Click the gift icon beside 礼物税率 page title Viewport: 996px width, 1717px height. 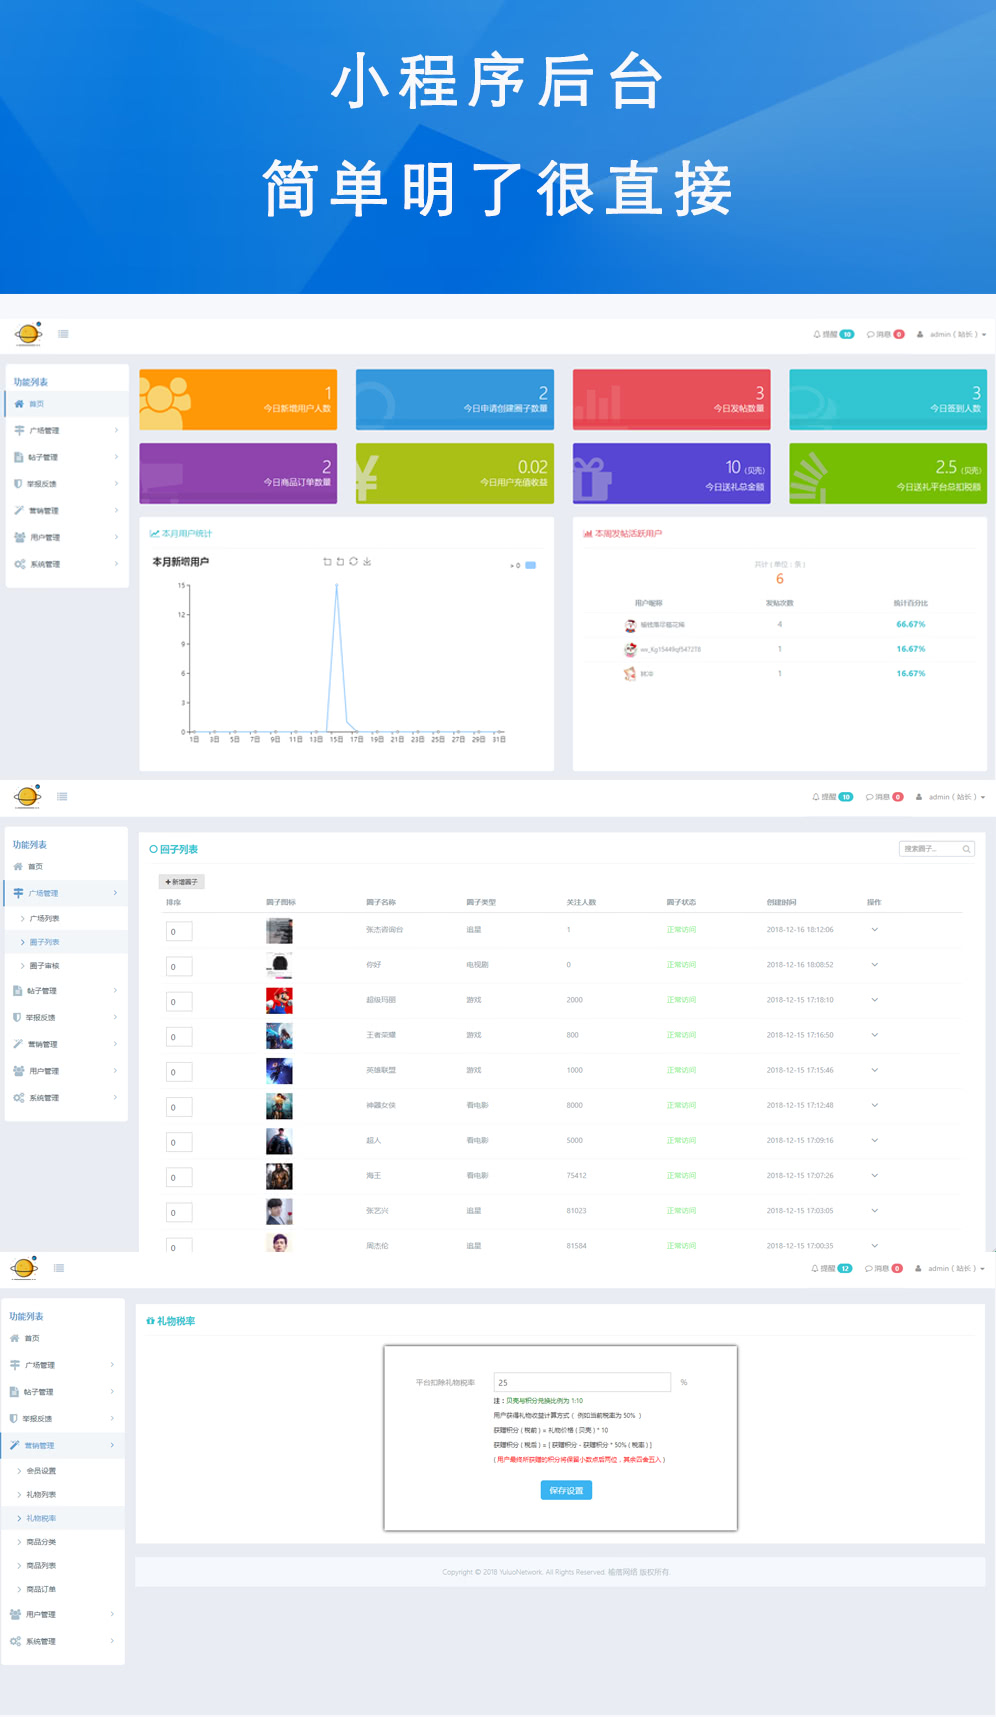[150, 1321]
